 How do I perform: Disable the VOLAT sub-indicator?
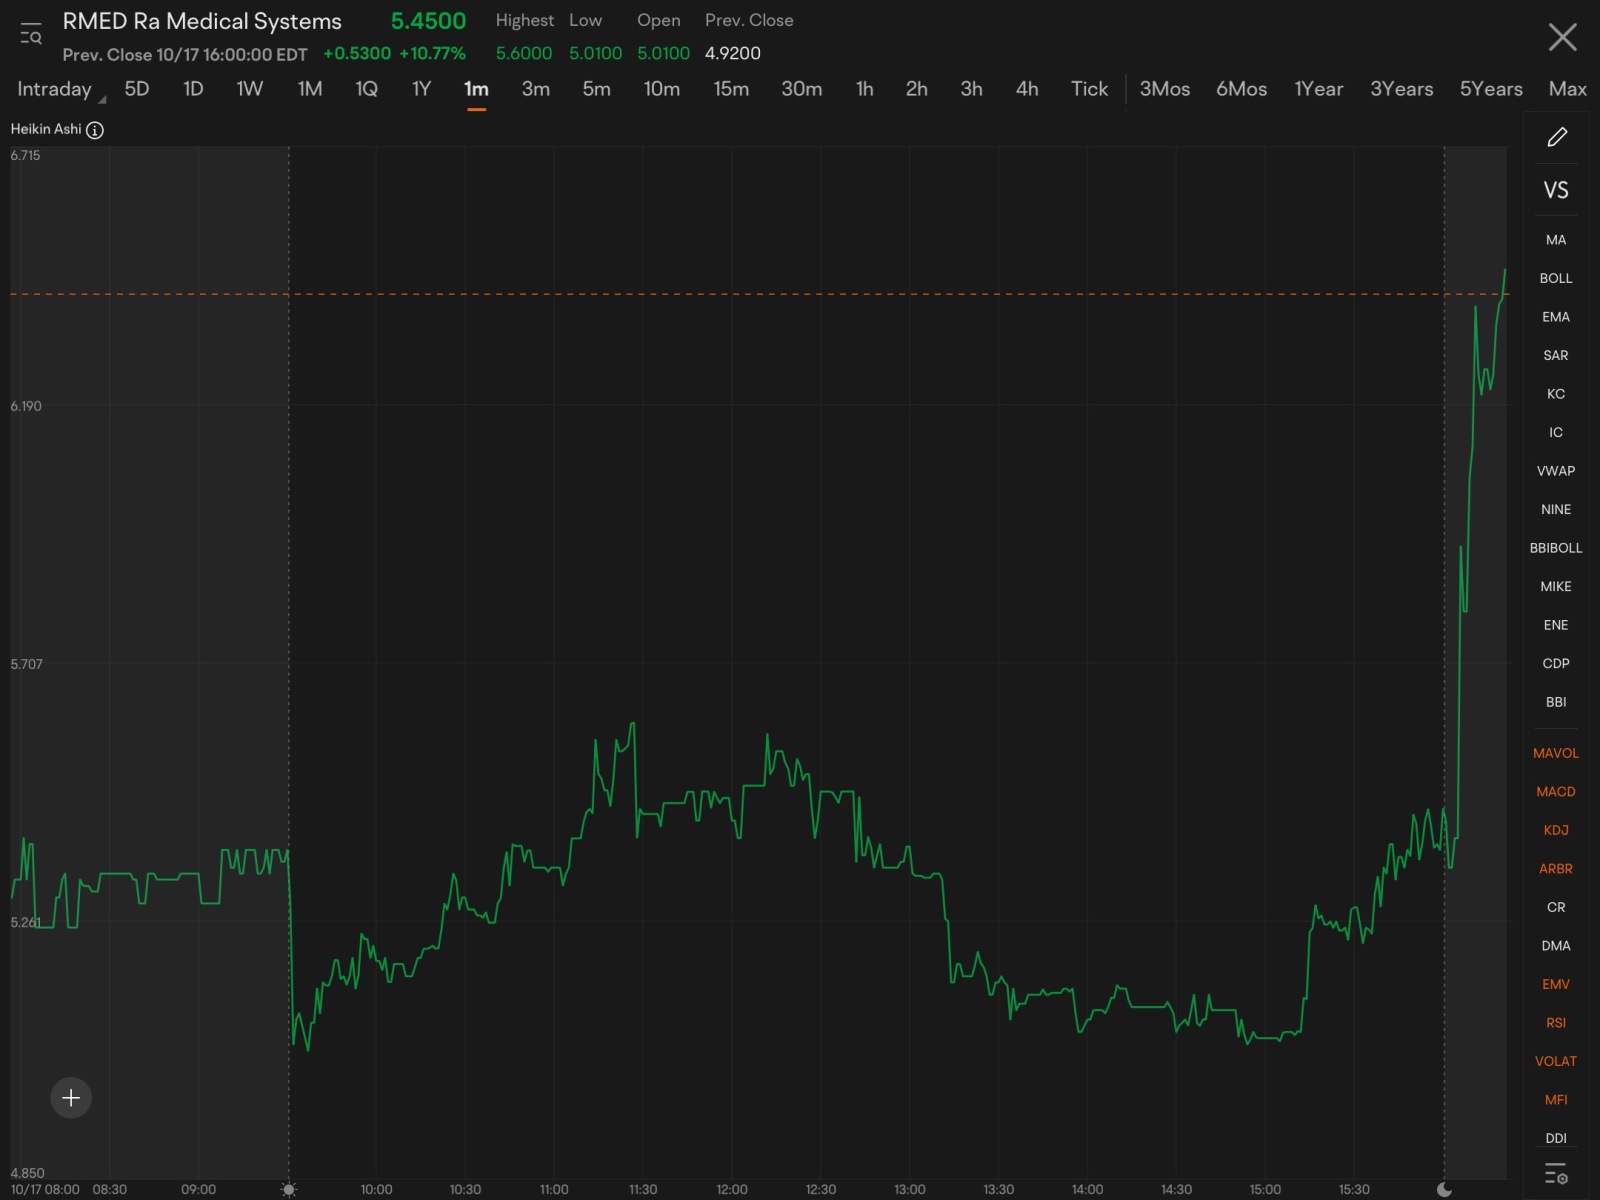coord(1556,1061)
